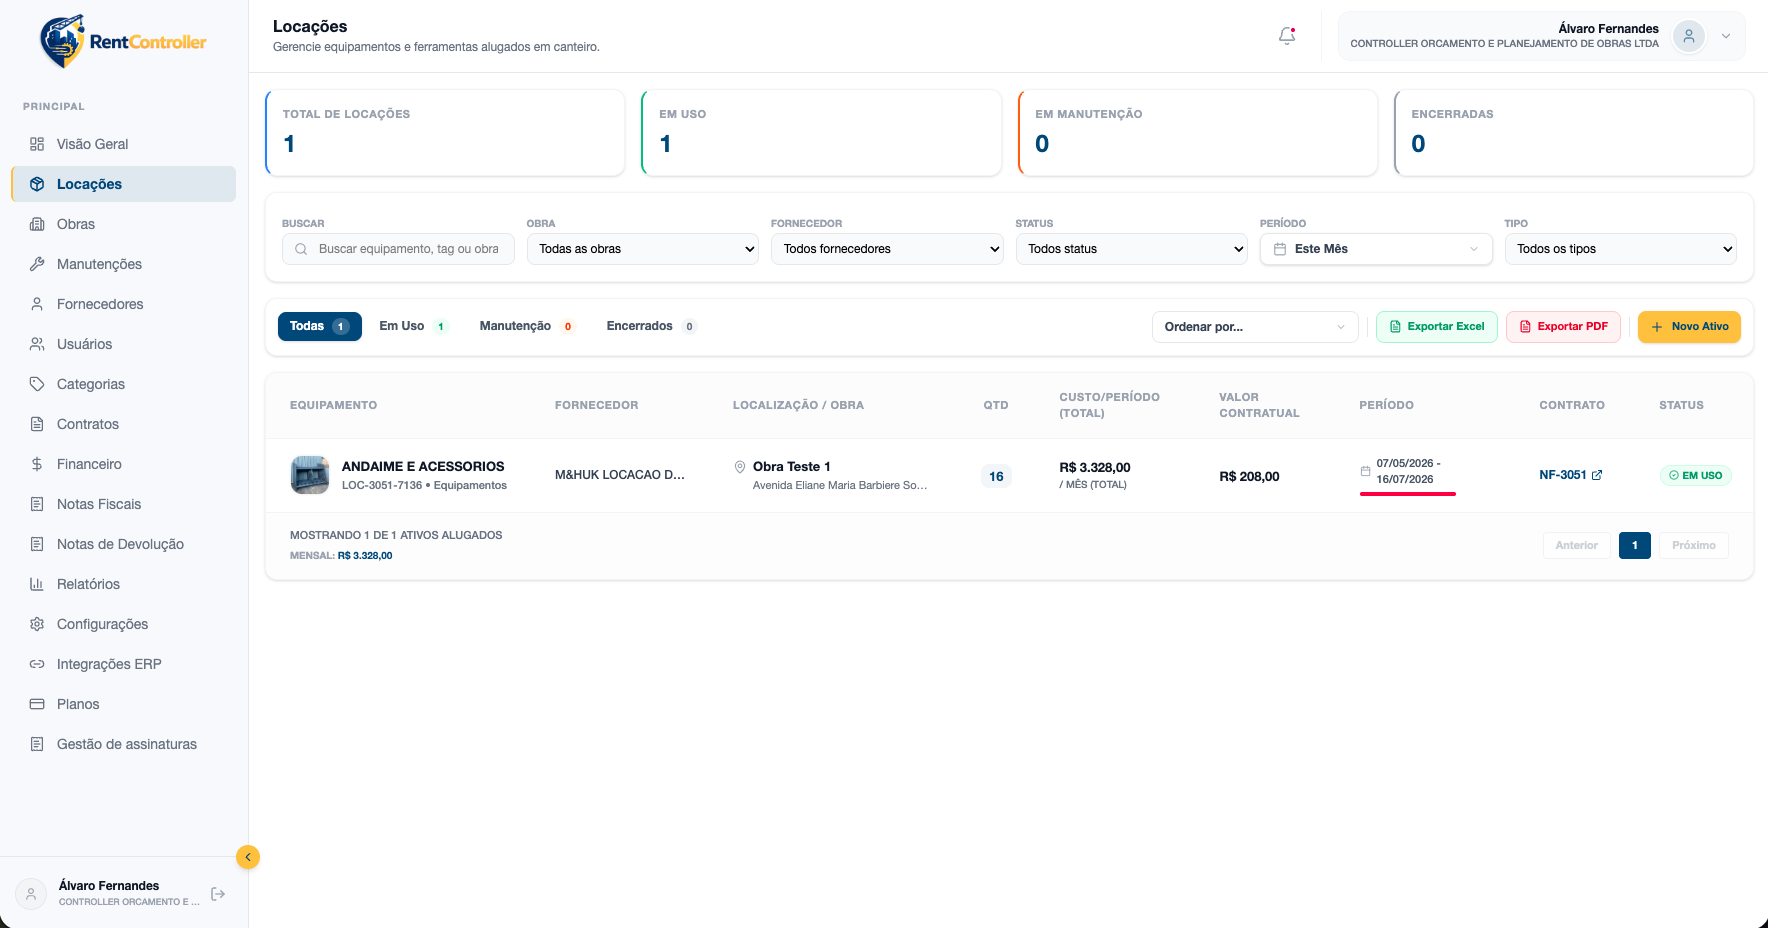
Task: Open the Este Mês period selector
Action: 1376,249
